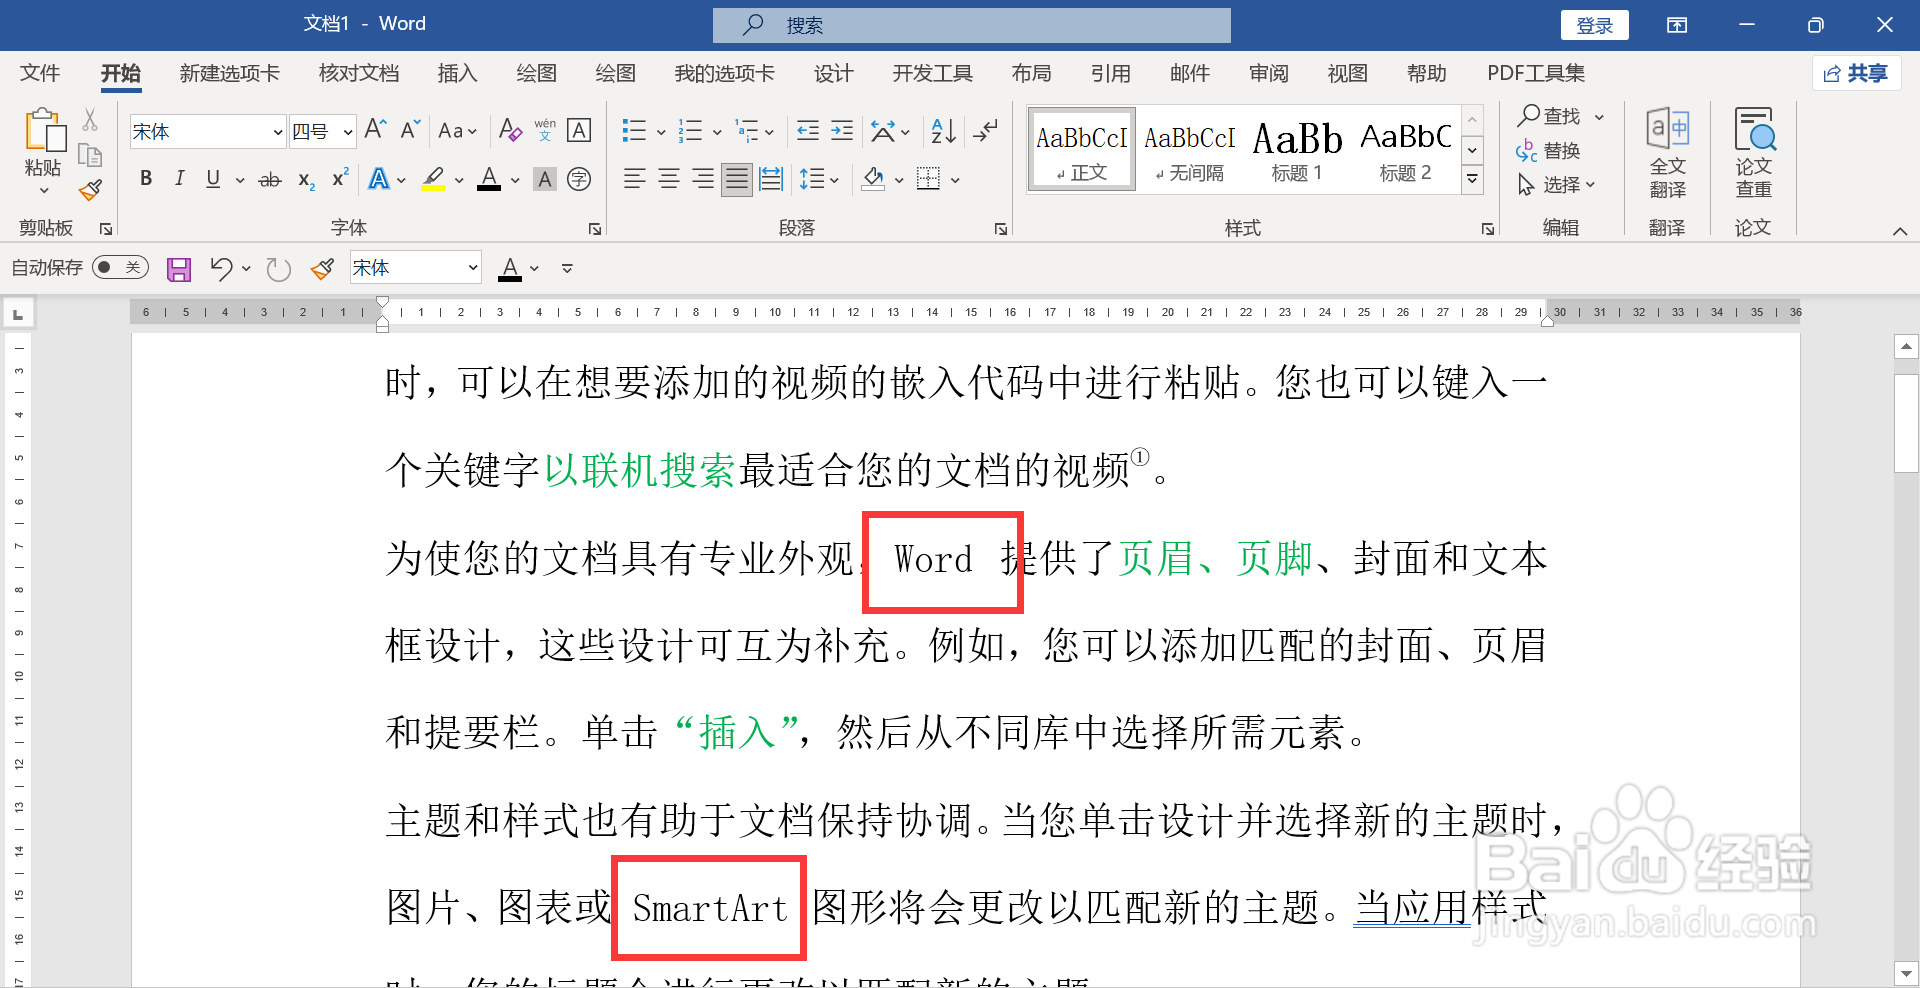Toggle Superscript formatting
The image size is (1920, 988).
tap(340, 178)
